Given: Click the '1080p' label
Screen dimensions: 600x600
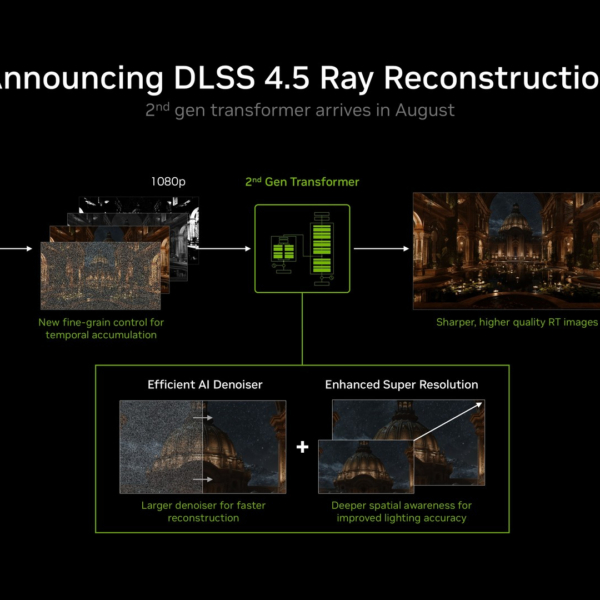Looking at the screenshot, I should tap(168, 181).
